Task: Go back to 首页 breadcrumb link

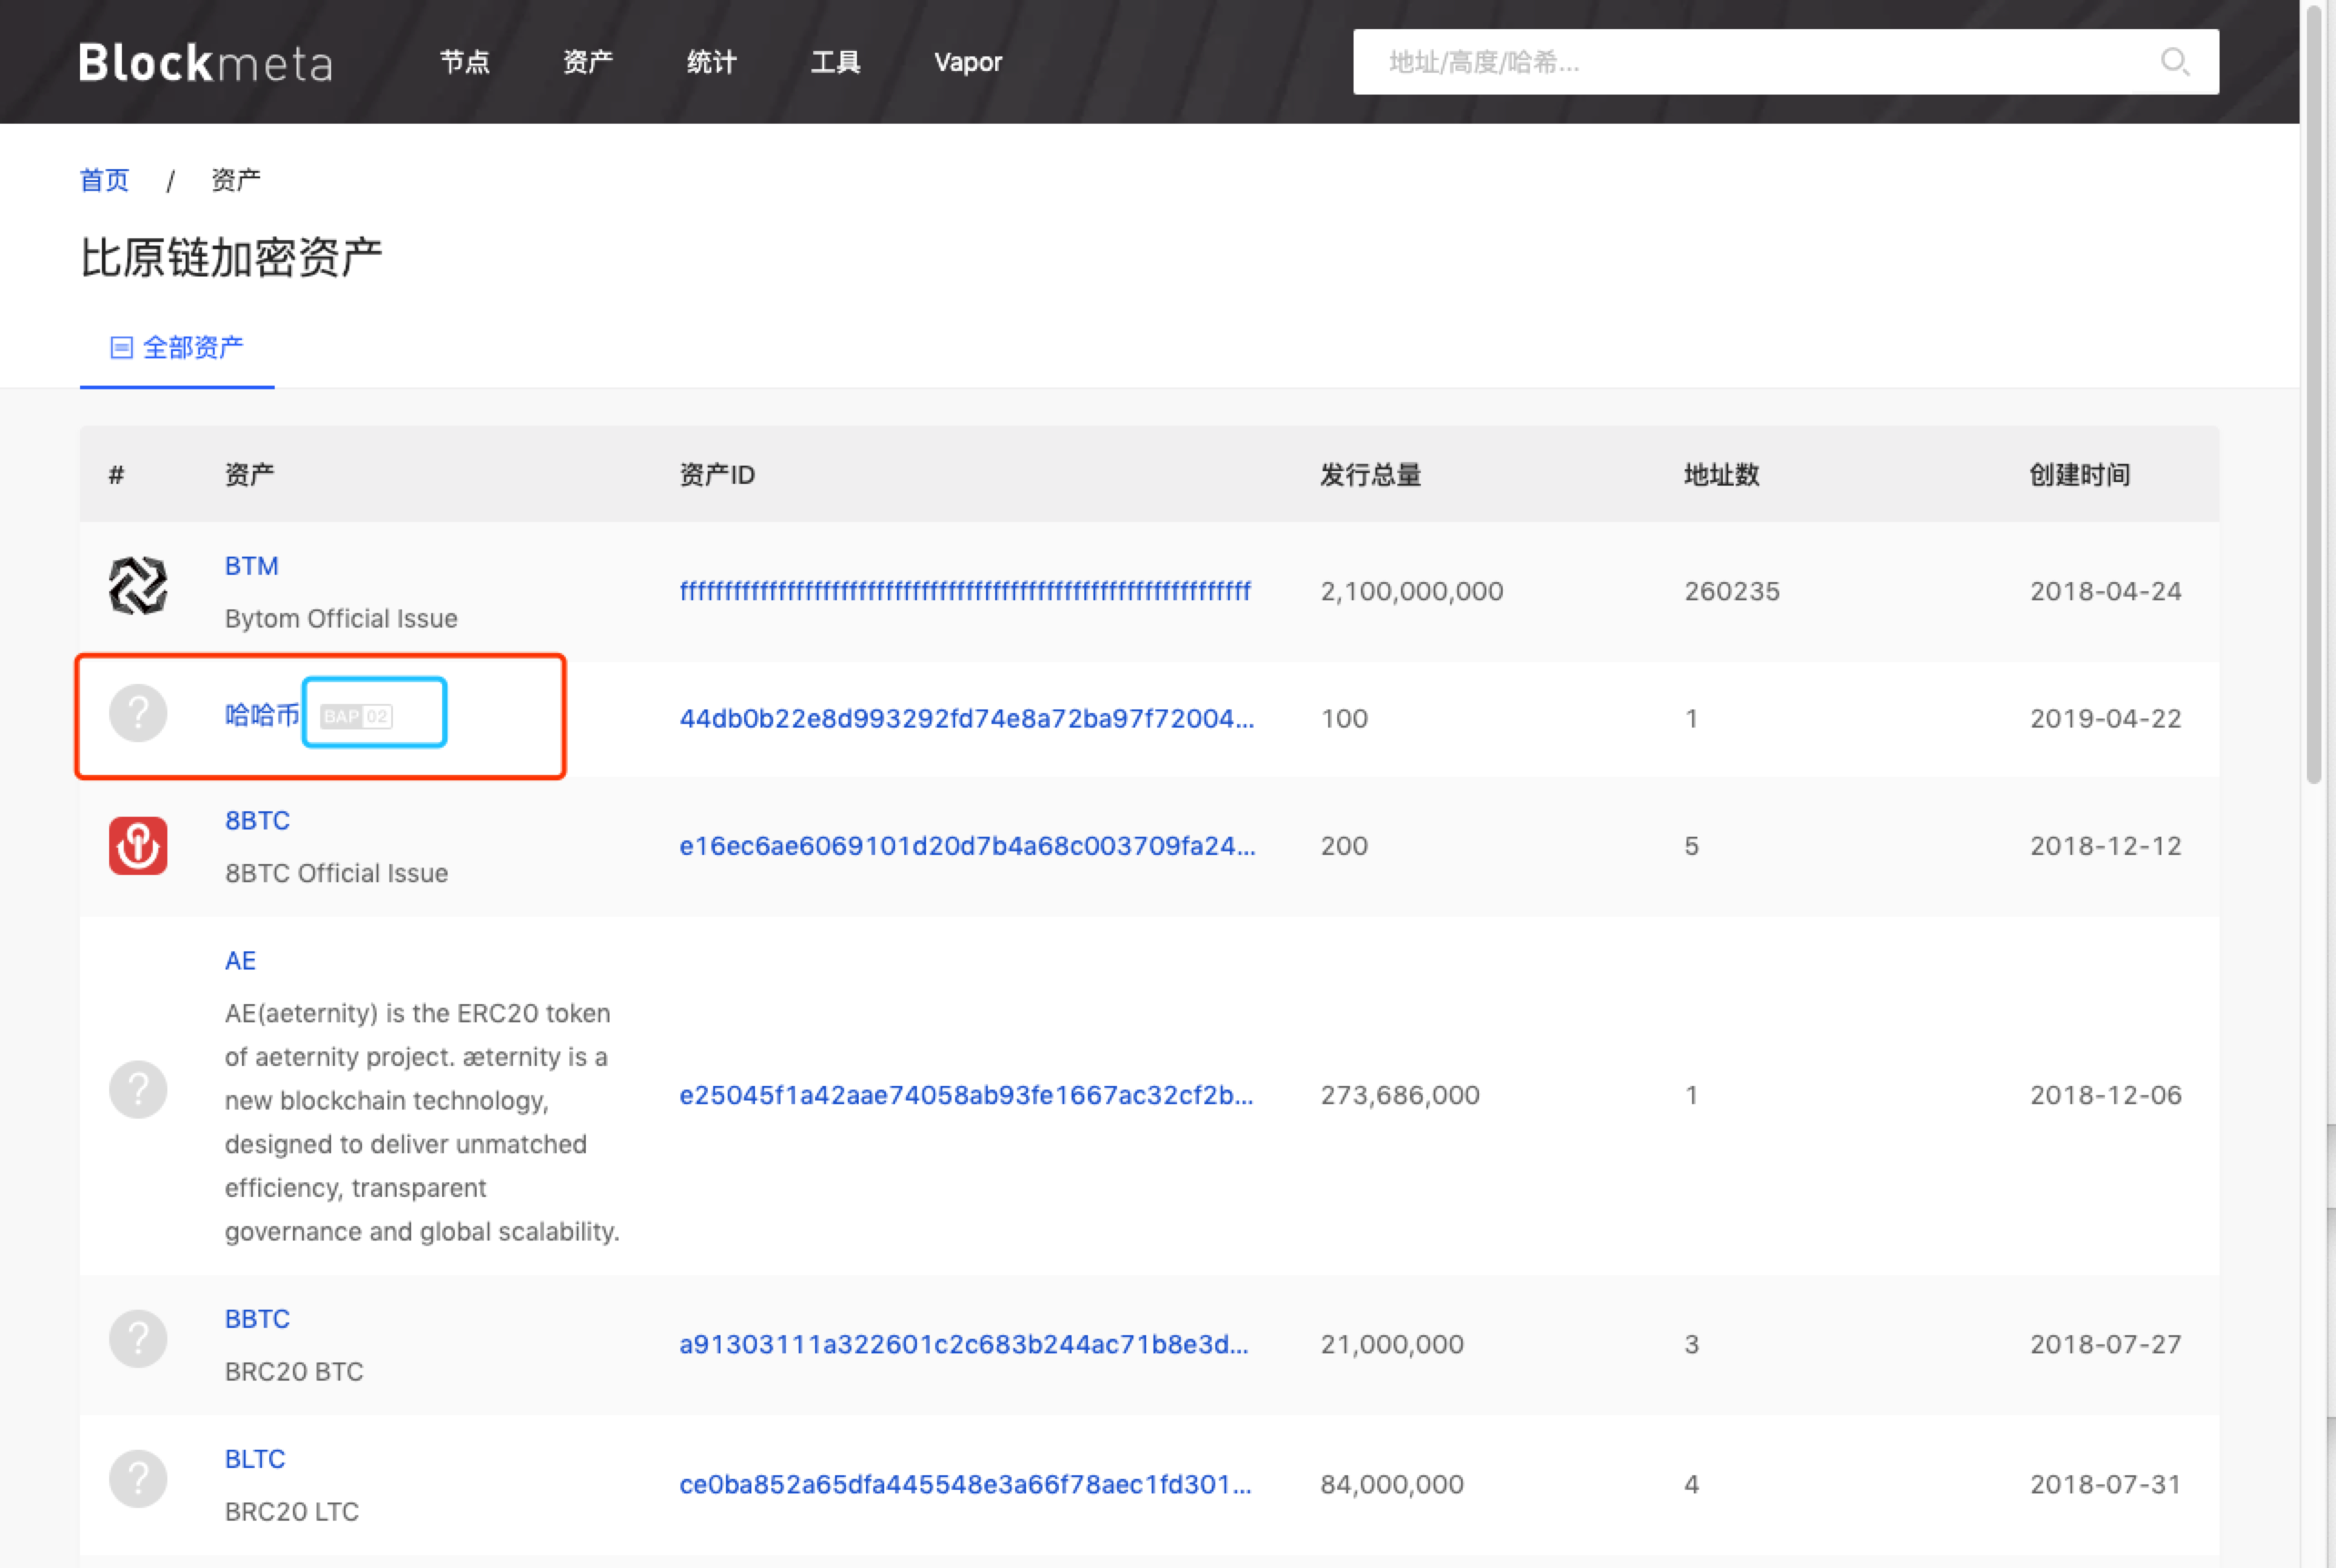Action: coord(104,180)
